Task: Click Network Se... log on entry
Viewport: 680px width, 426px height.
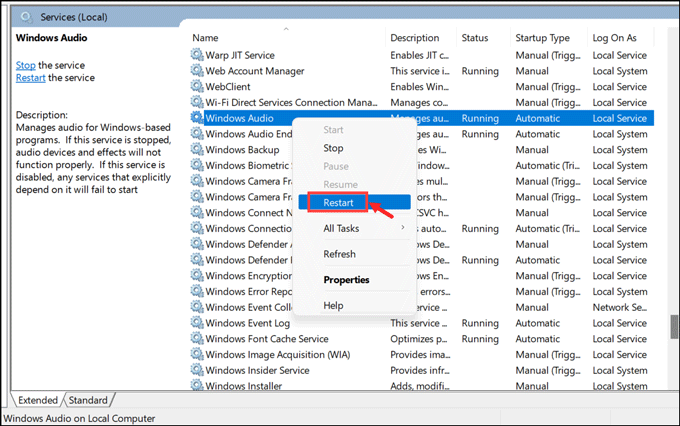Action: click(x=619, y=307)
